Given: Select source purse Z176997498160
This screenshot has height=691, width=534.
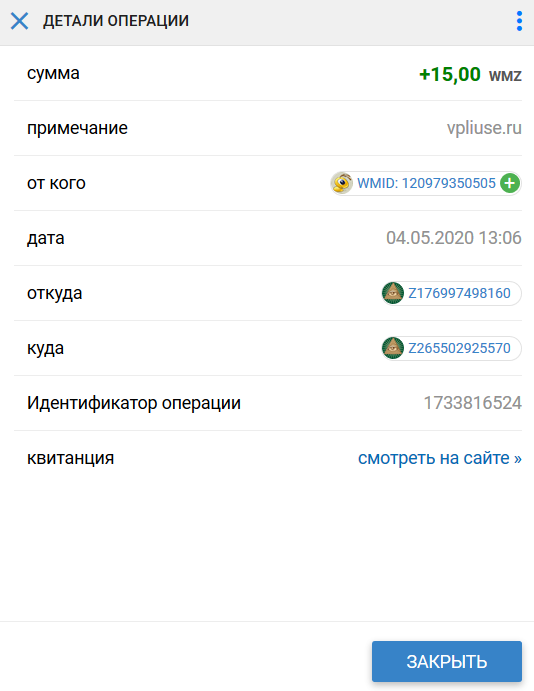Looking at the screenshot, I should point(459,293).
